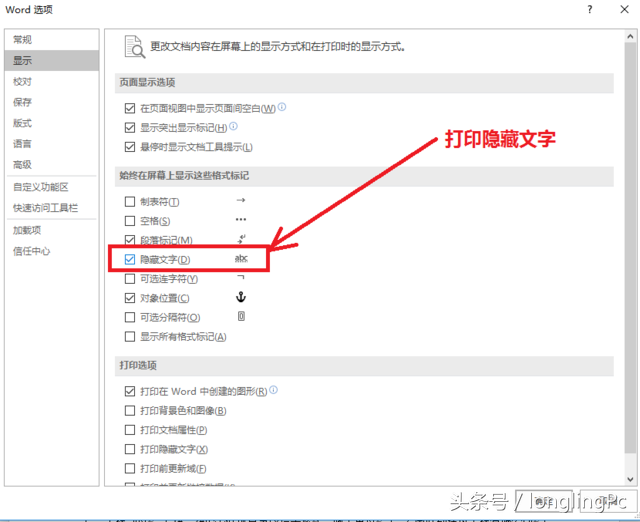
Task: Check 显示所有格式标记 checkbox
Action: point(130,337)
